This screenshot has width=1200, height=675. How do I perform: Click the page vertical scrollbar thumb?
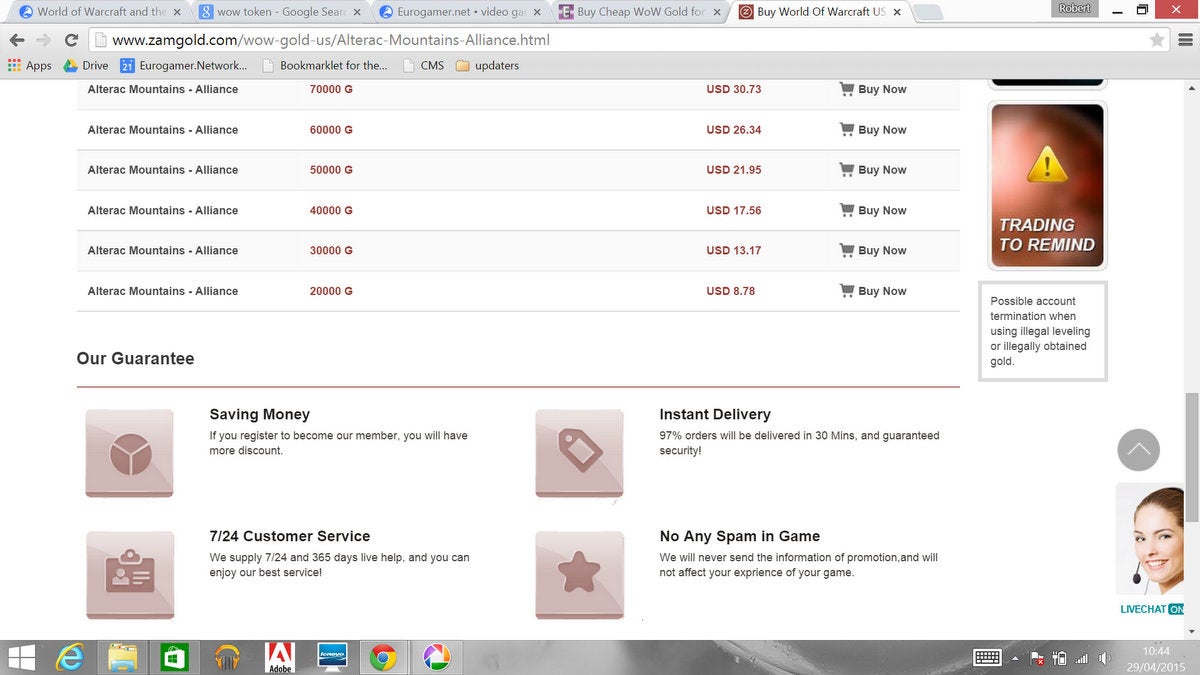click(x=1192, y=457)
